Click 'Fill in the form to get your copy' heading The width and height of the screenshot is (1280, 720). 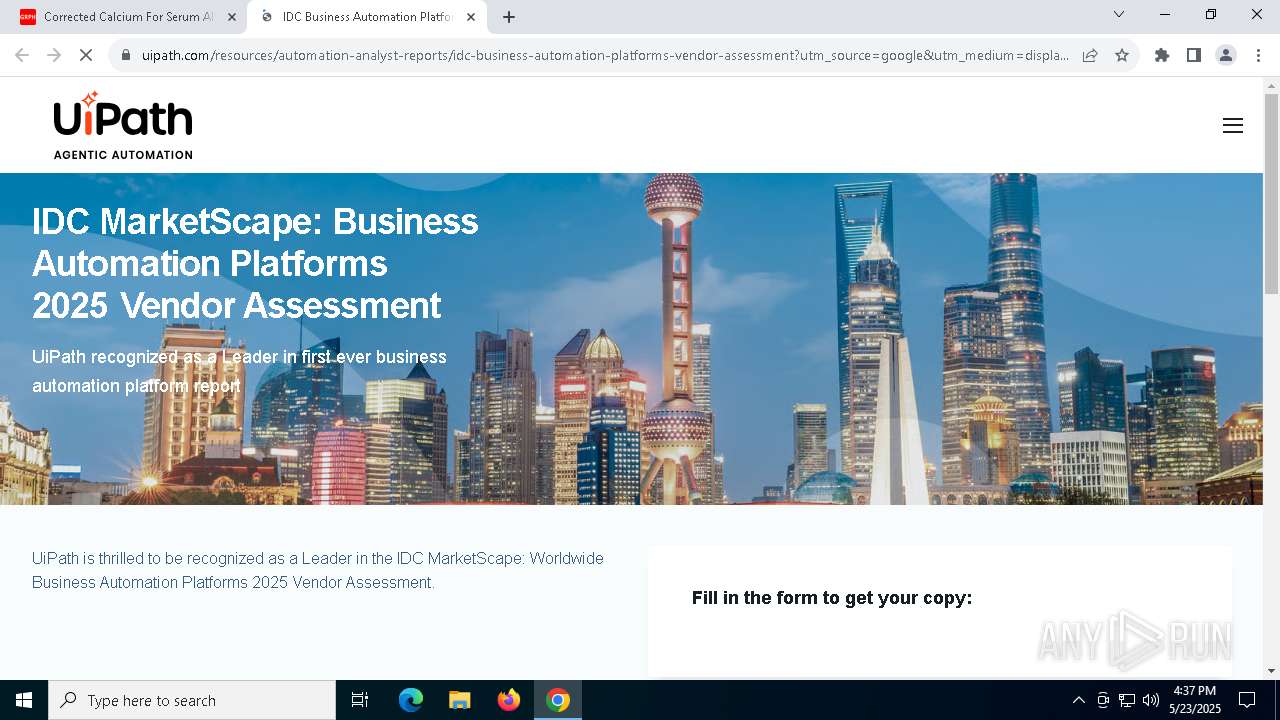point(832,598)
